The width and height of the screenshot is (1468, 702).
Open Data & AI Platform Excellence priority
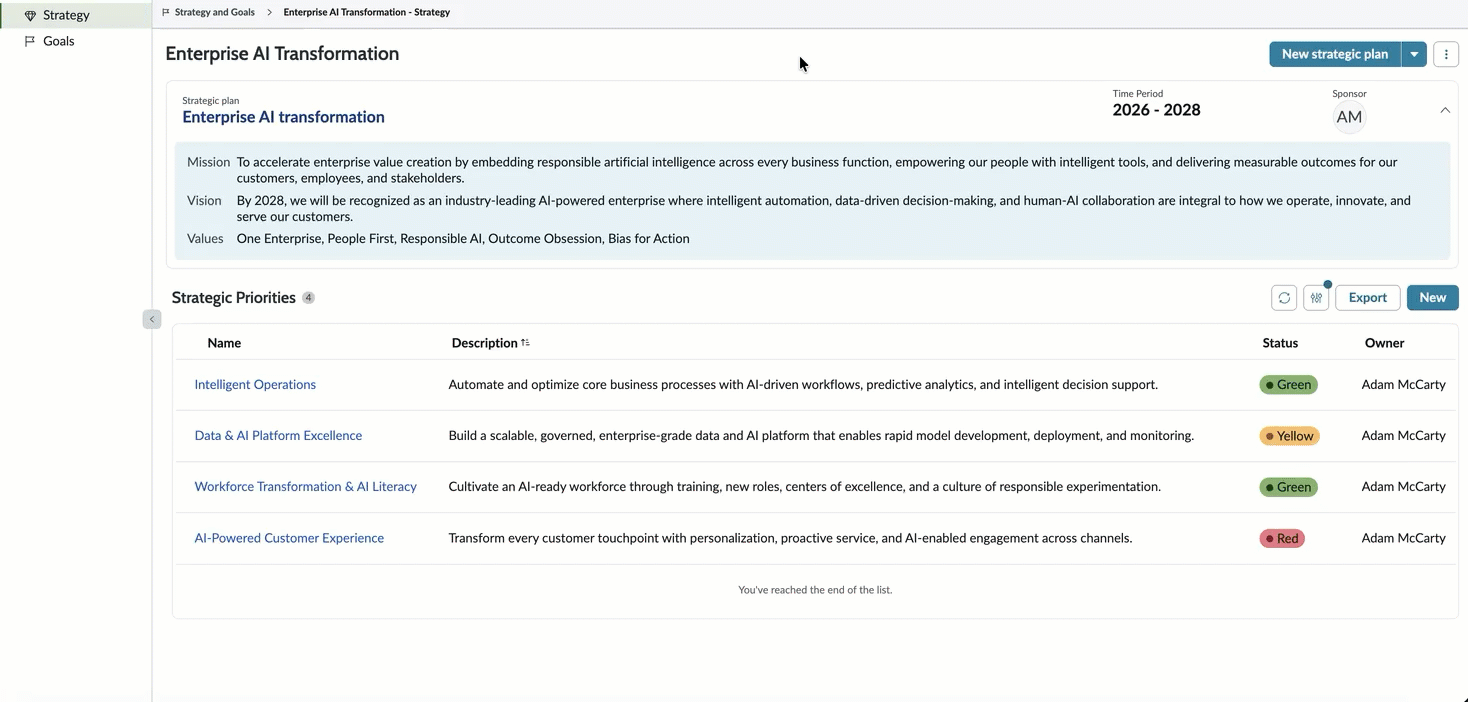(278, 435)
